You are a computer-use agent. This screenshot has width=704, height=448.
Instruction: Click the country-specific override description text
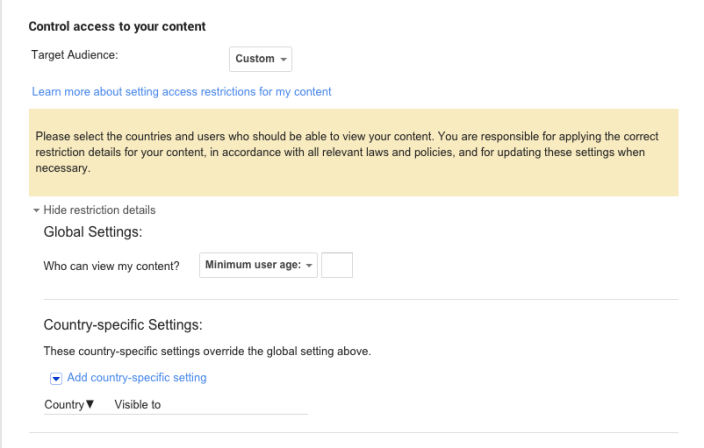pyautogui.click(x=207, y=351)
